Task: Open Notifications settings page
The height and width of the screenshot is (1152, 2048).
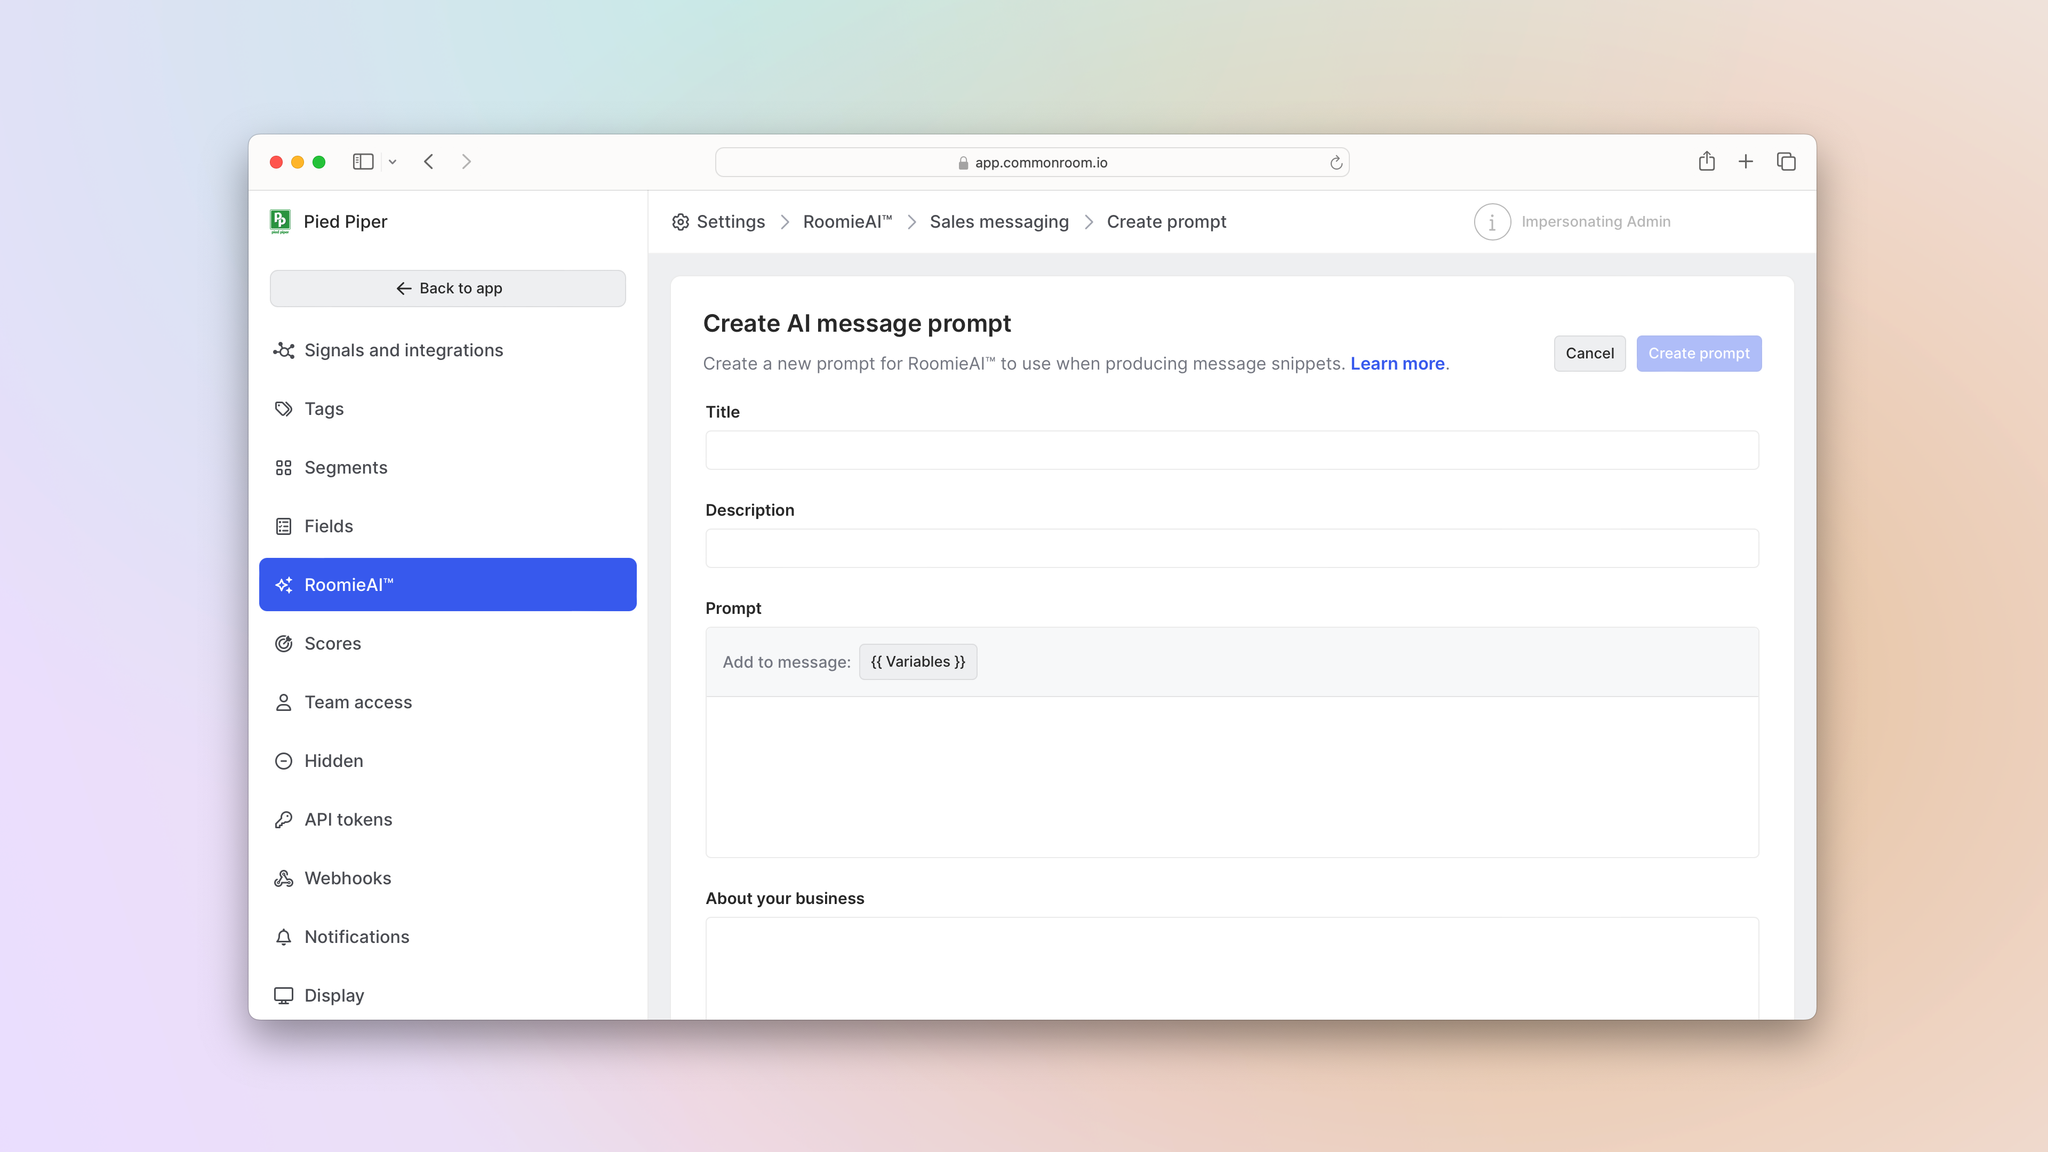Action: [x=447, y=937]
